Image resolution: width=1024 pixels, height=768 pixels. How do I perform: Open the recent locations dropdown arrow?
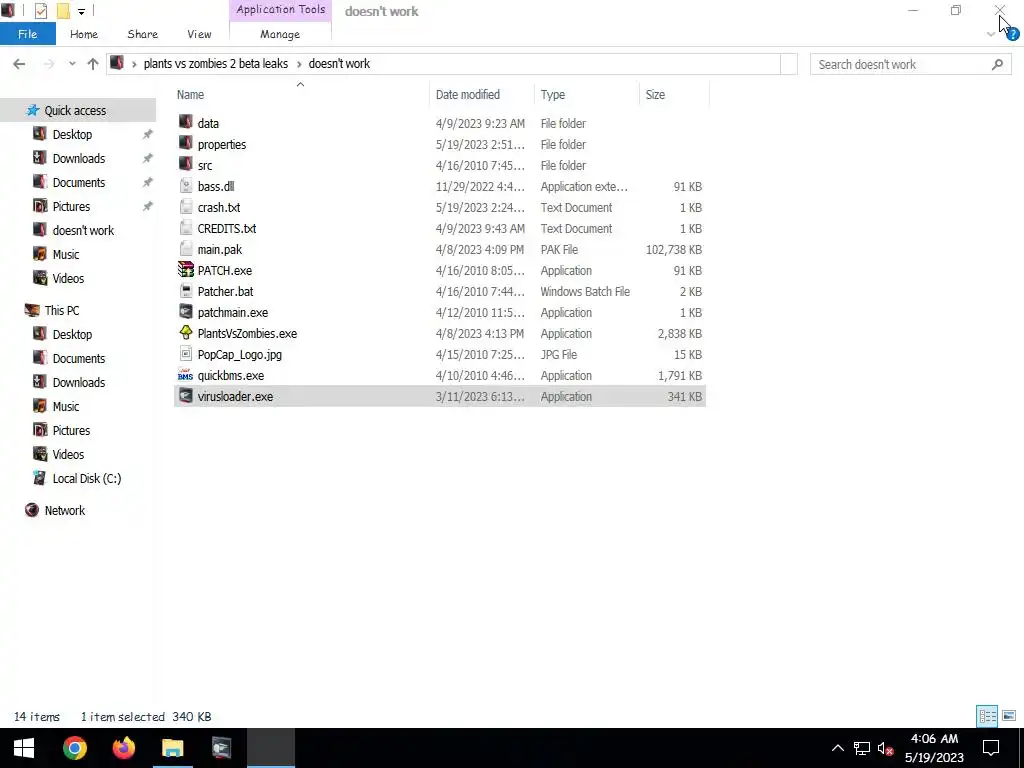pos(72,64)
